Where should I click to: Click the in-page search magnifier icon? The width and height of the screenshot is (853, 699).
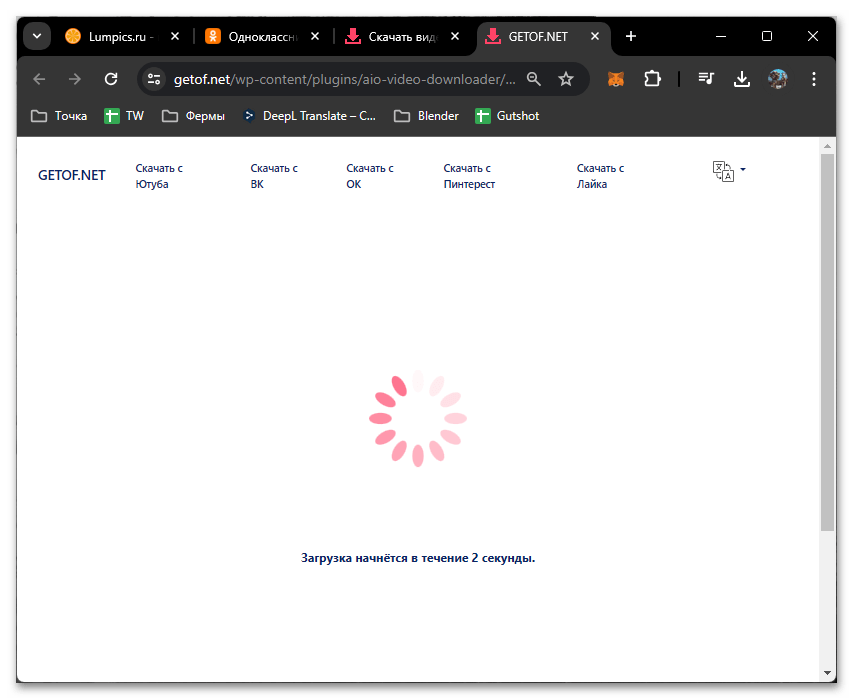tap(533, 78)
